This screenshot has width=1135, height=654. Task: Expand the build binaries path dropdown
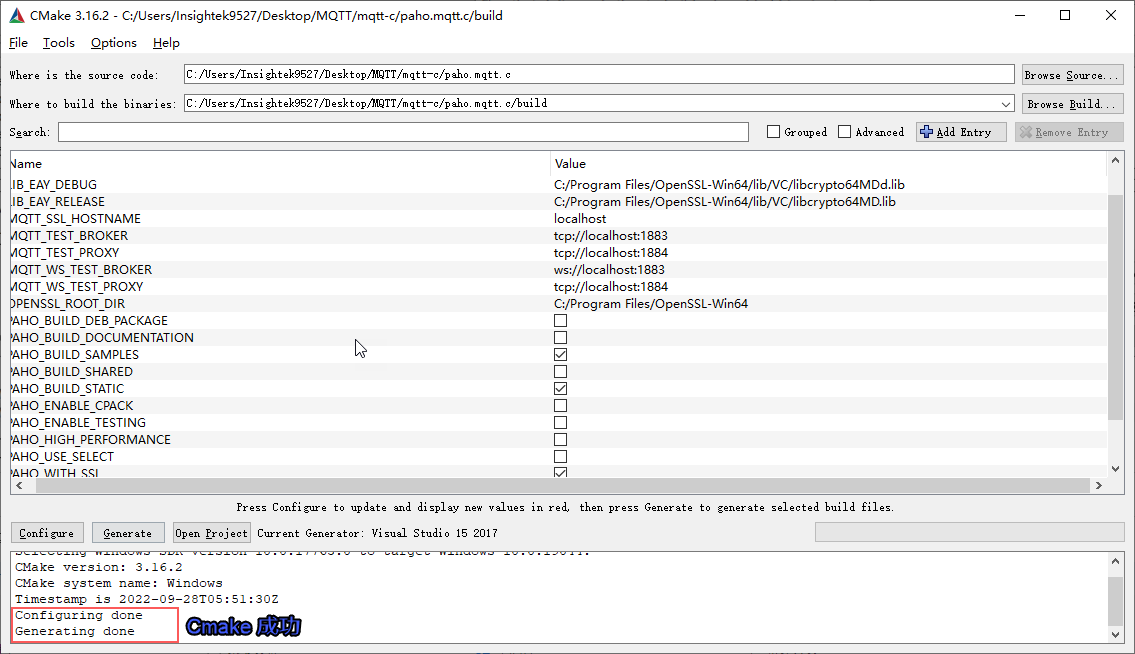pyautogui.click(x=1005, y=104)
